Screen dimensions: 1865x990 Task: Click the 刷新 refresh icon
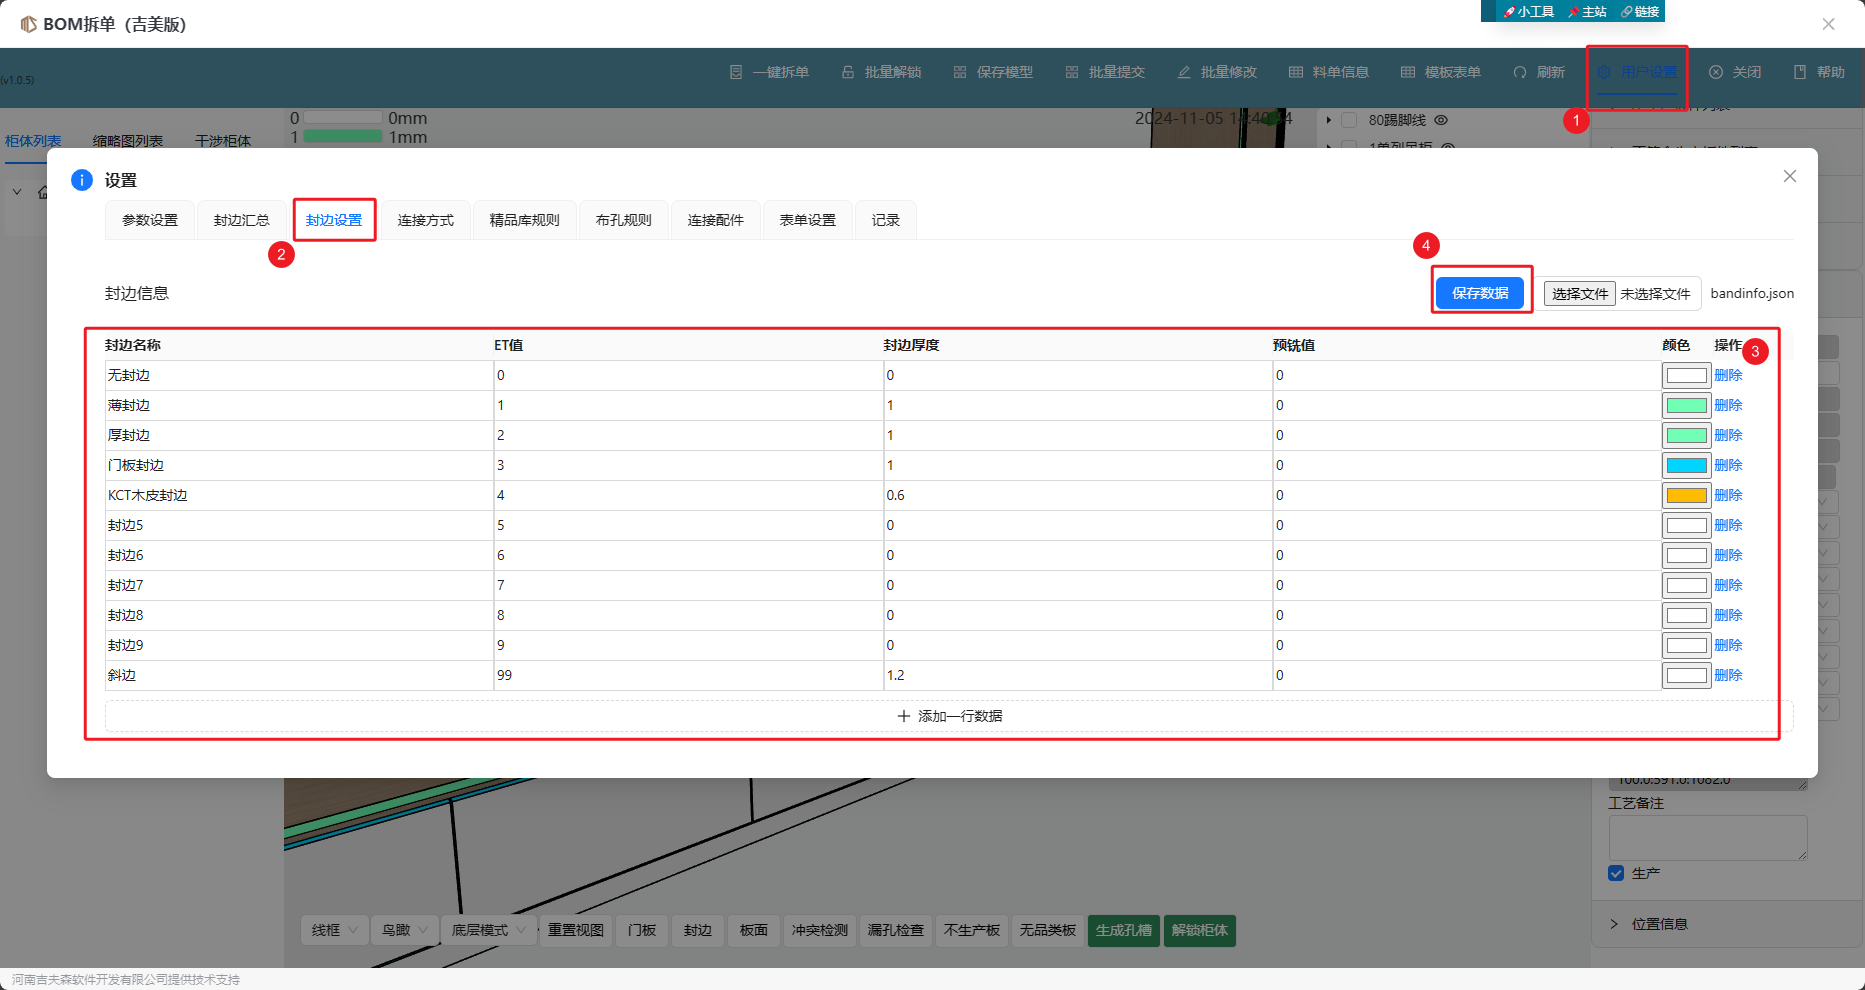click(1520, 72)
